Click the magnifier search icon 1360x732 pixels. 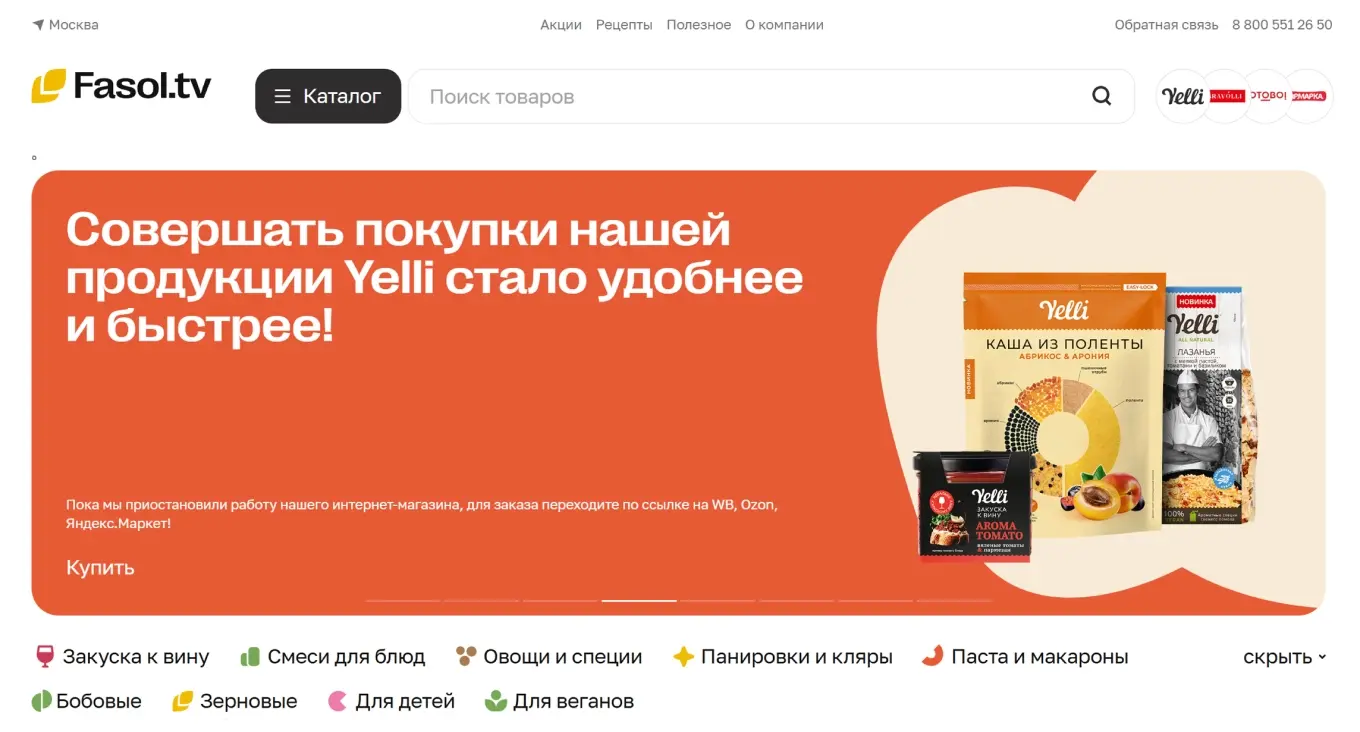[1101, 96]
